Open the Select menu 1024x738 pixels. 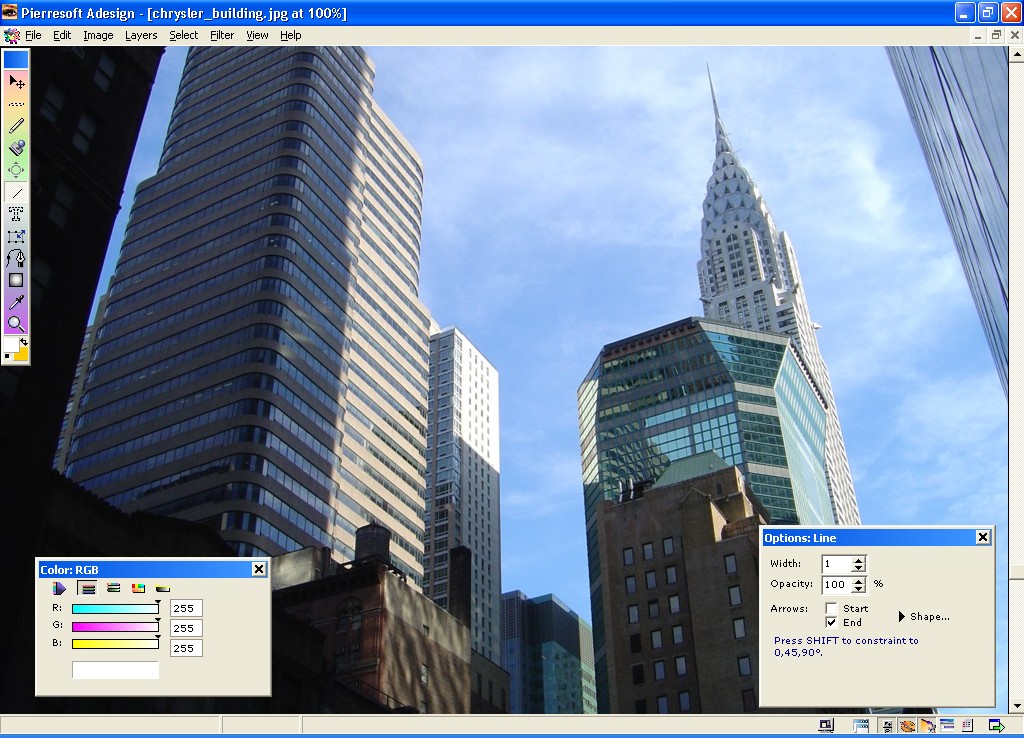[184, 35]
